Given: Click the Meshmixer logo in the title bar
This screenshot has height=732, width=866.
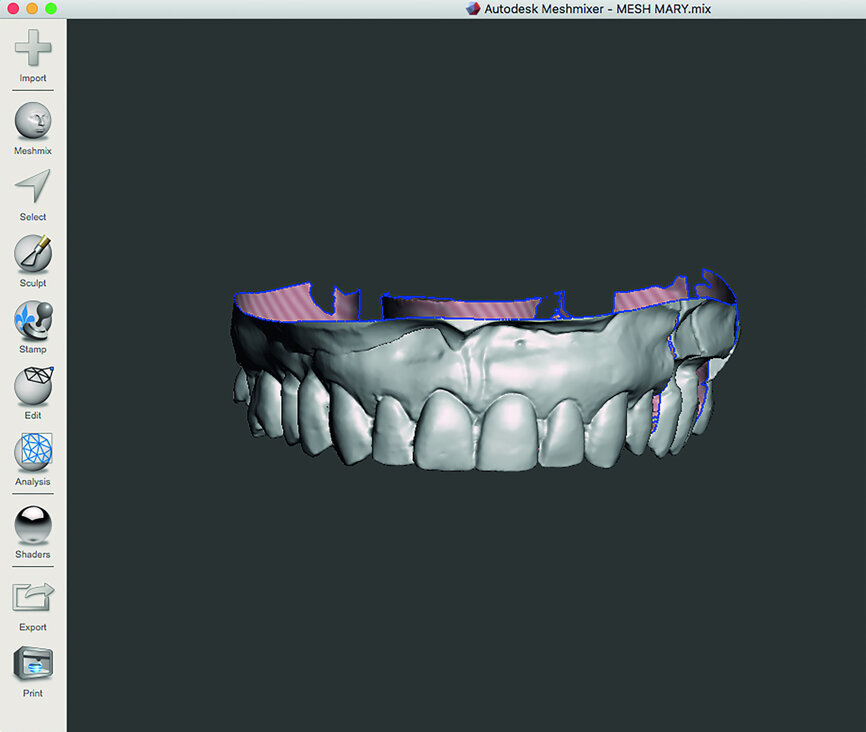Looking at the screenshot, I should coord(471,8).
